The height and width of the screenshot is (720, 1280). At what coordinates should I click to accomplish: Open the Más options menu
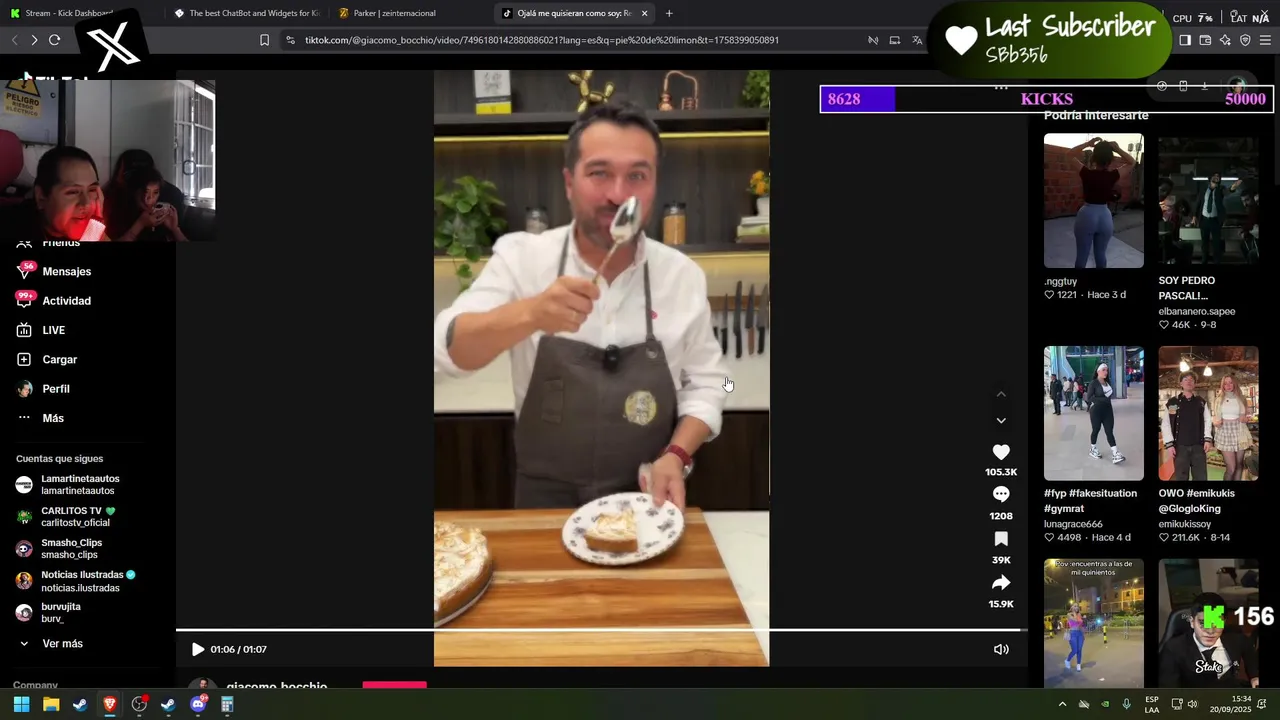[x=52, y=418]
